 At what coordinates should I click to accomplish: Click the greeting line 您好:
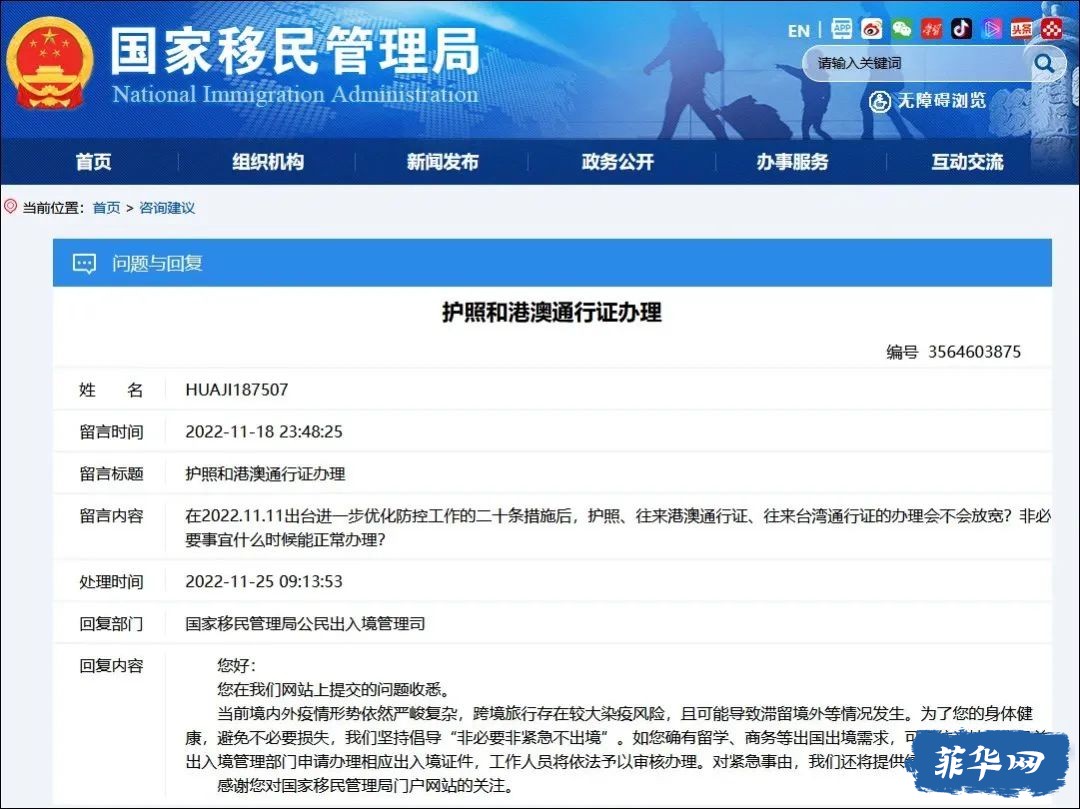point(236,665)
